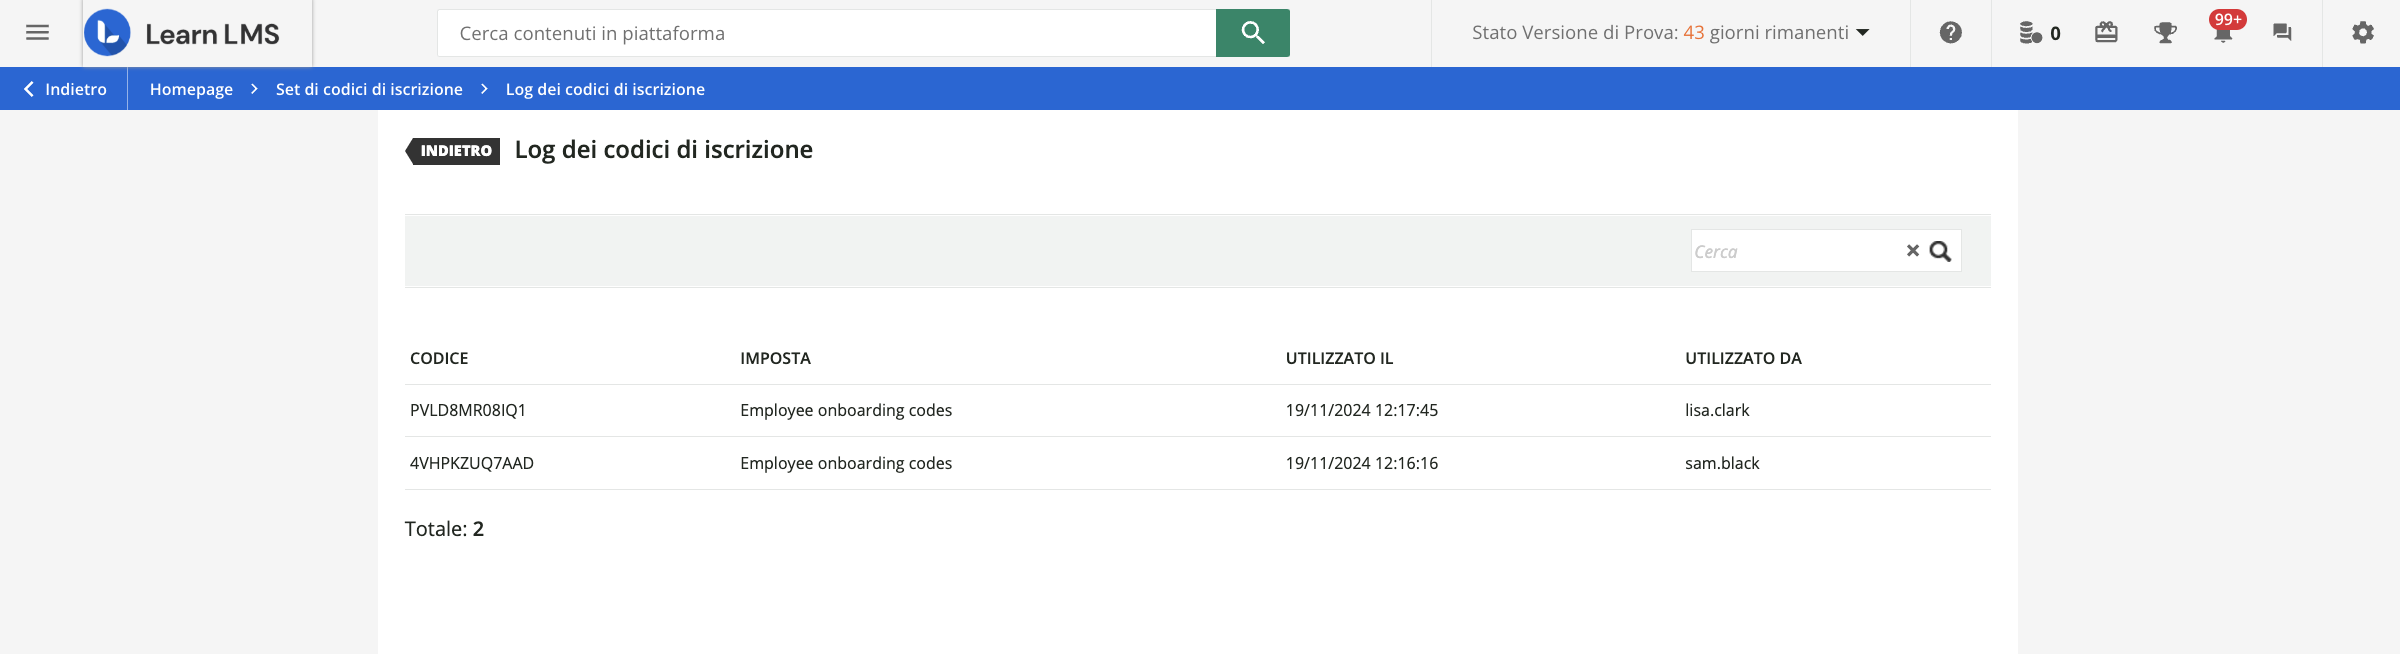The width and height of the screenshot is (2400, 654).
Task: Run log search via magnifier icon
Action: coord(1940,251)
